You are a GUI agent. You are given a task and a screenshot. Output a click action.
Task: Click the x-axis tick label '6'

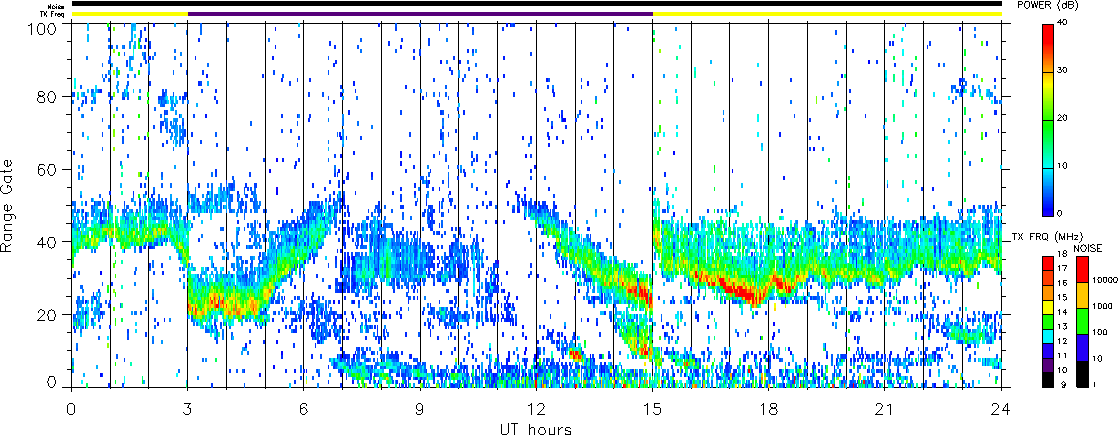(304, 409)
